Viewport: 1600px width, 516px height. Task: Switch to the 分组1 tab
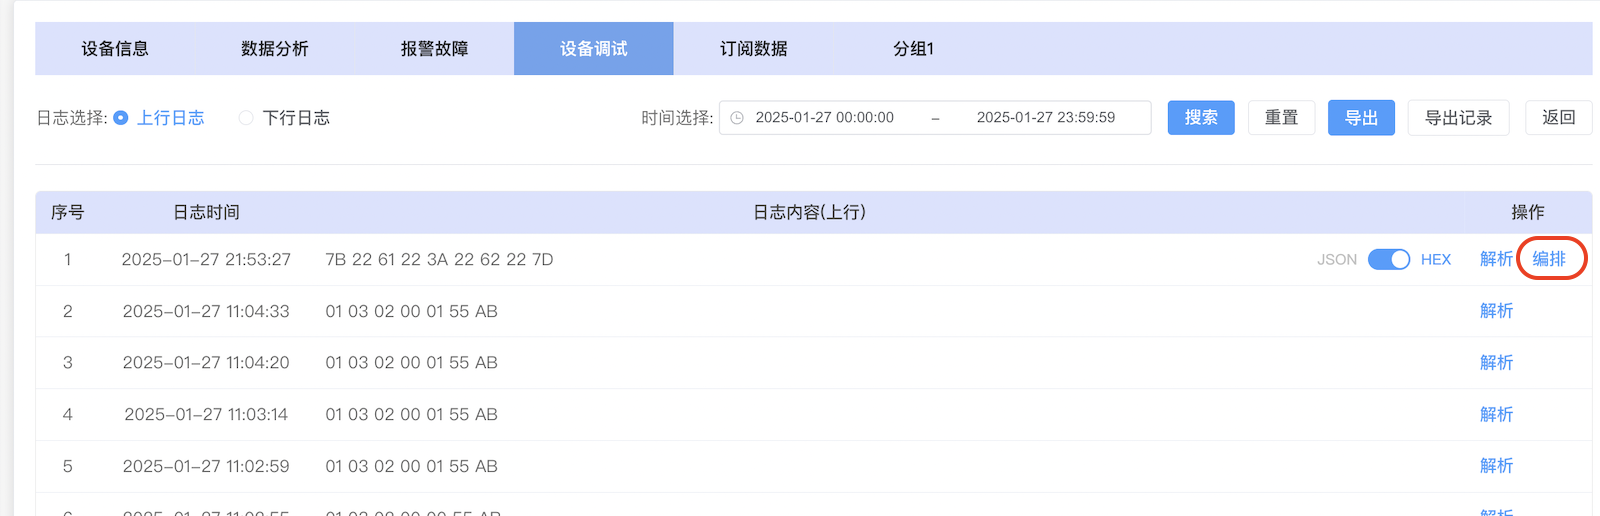pos(914,49)
